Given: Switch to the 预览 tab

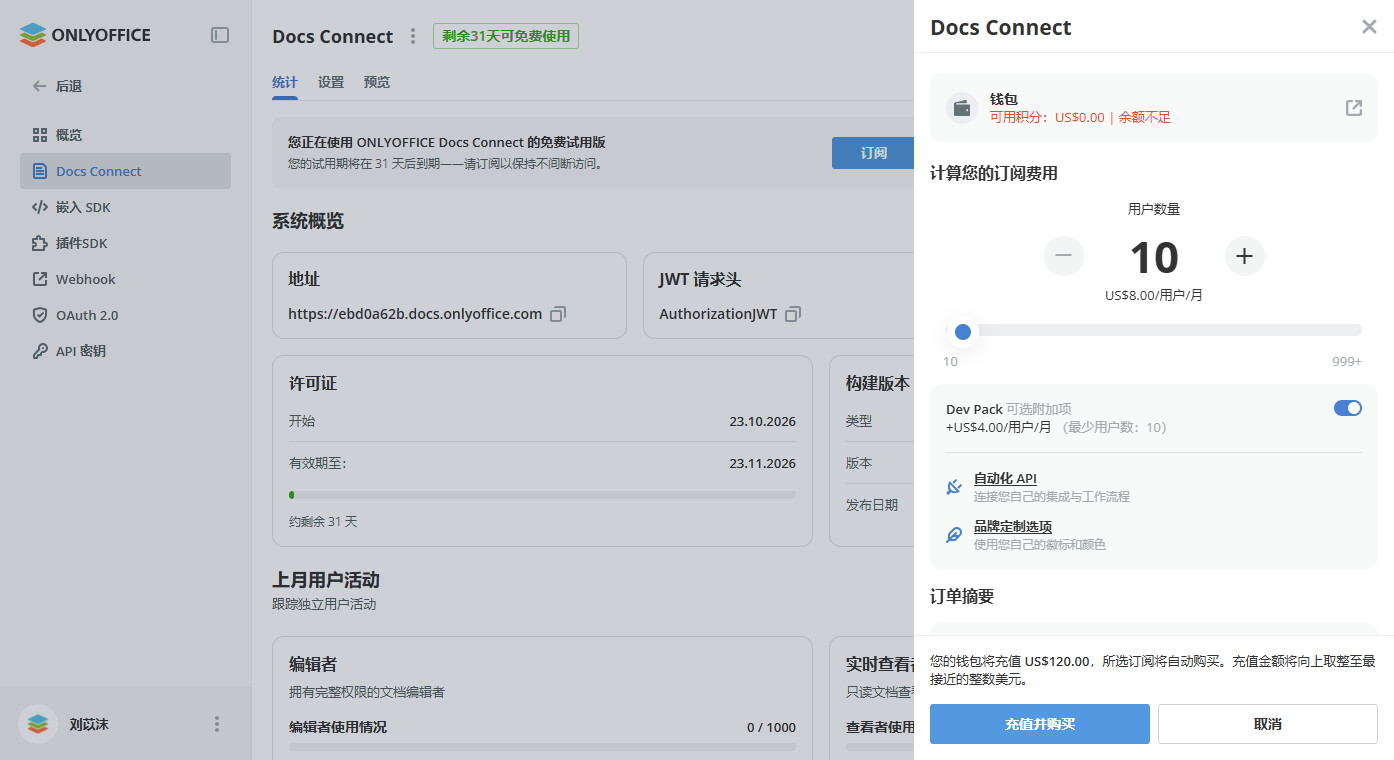Looking at the screenshot, I should (377, 82).
